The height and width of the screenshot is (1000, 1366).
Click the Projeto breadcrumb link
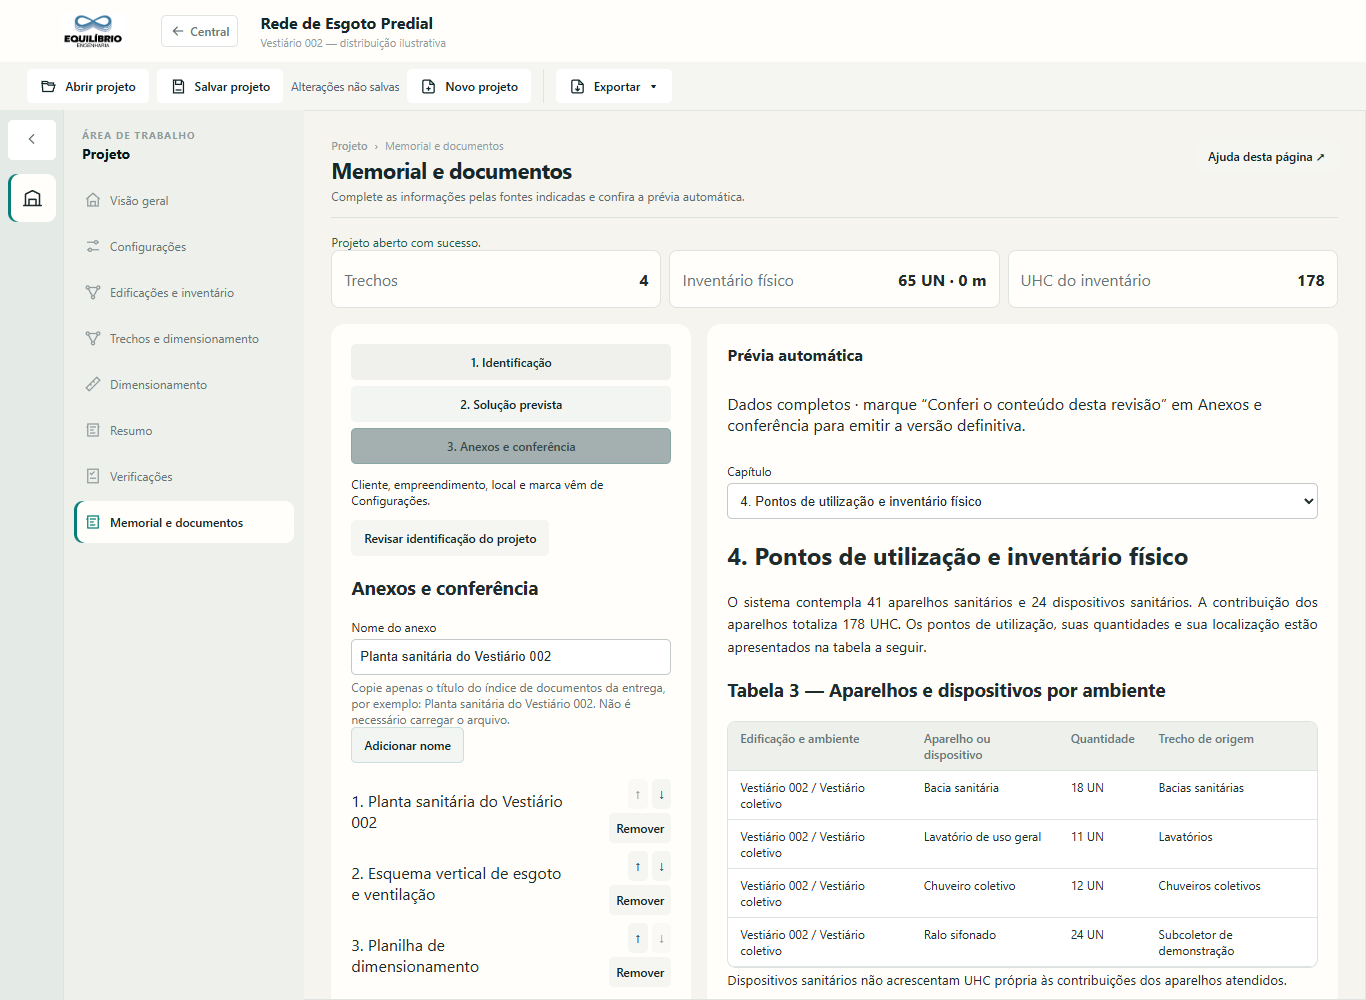pos(349,146)
